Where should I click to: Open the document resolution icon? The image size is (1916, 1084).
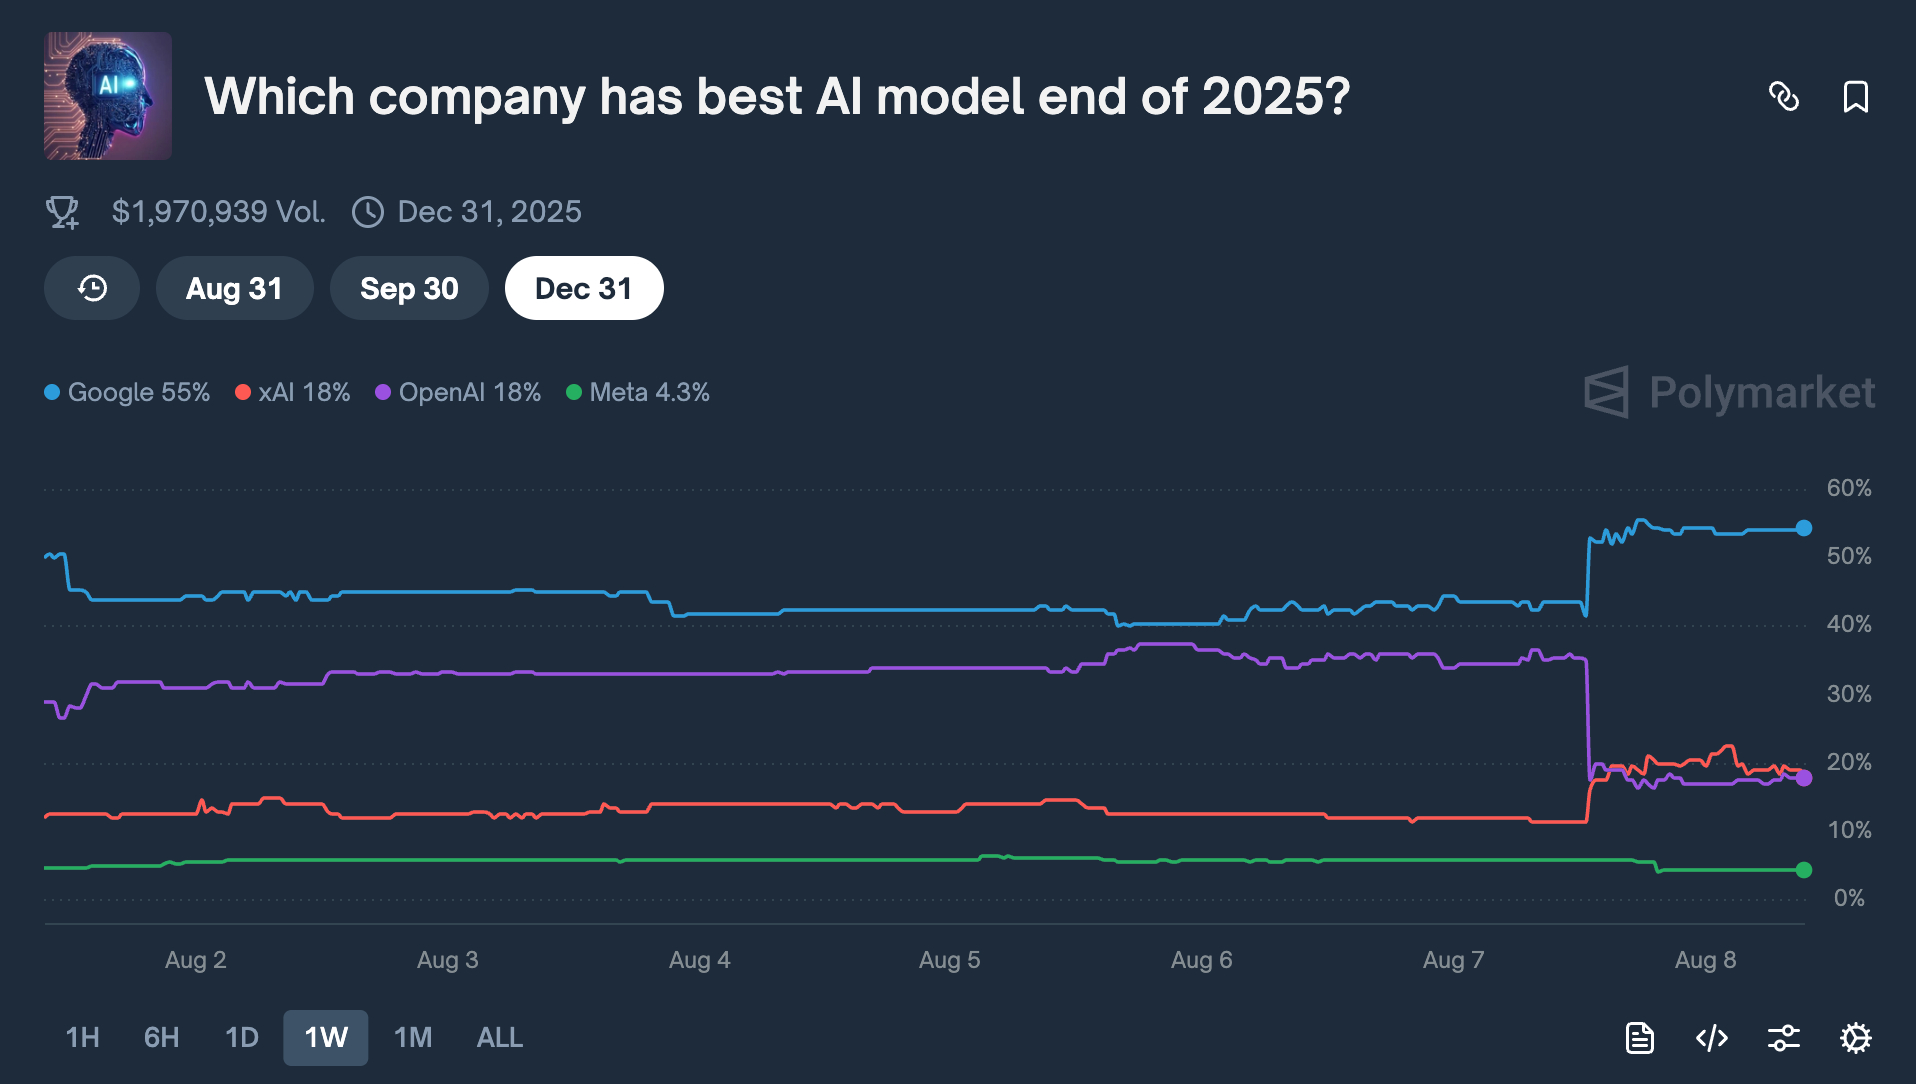click(x=1639, y=1038)
